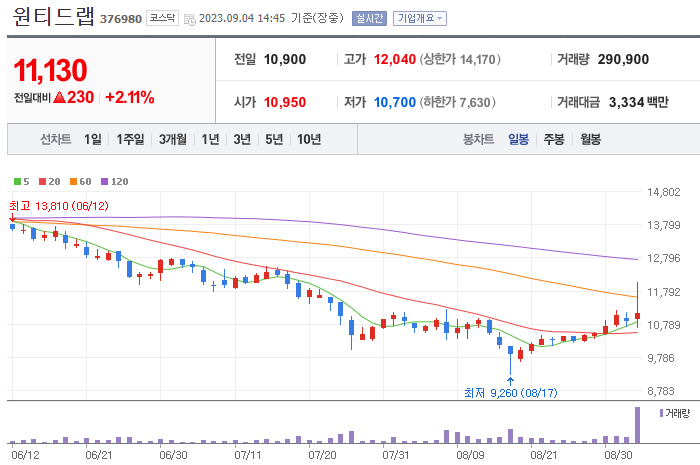Click the 저가 value 10,700
The image size is (700, 465).
[x=395, y=102]
